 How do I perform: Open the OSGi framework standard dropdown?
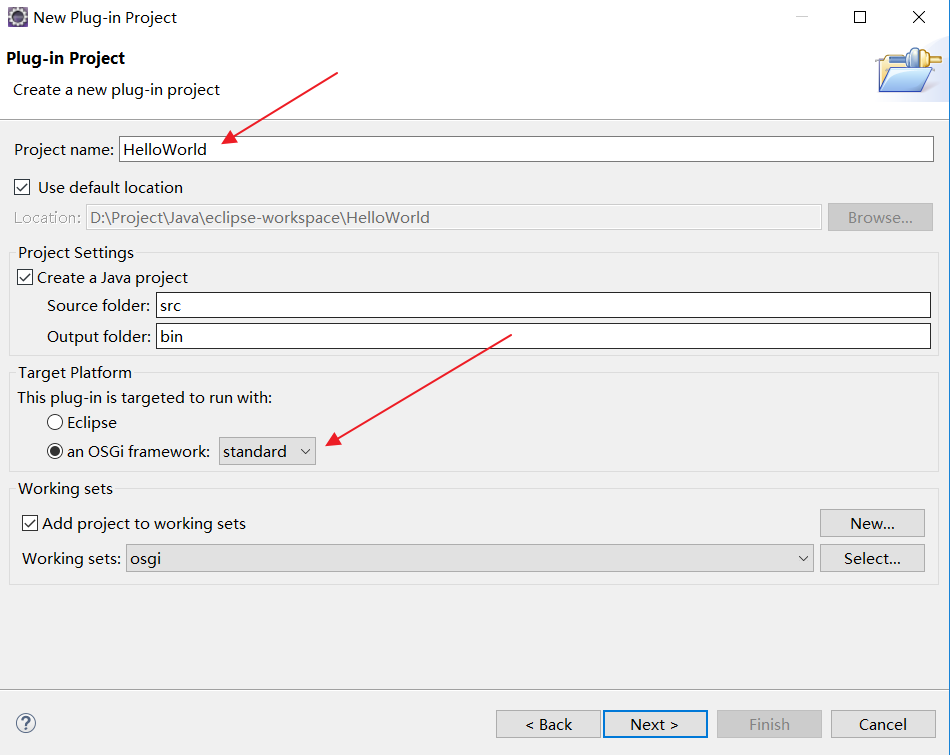(267, 451)
